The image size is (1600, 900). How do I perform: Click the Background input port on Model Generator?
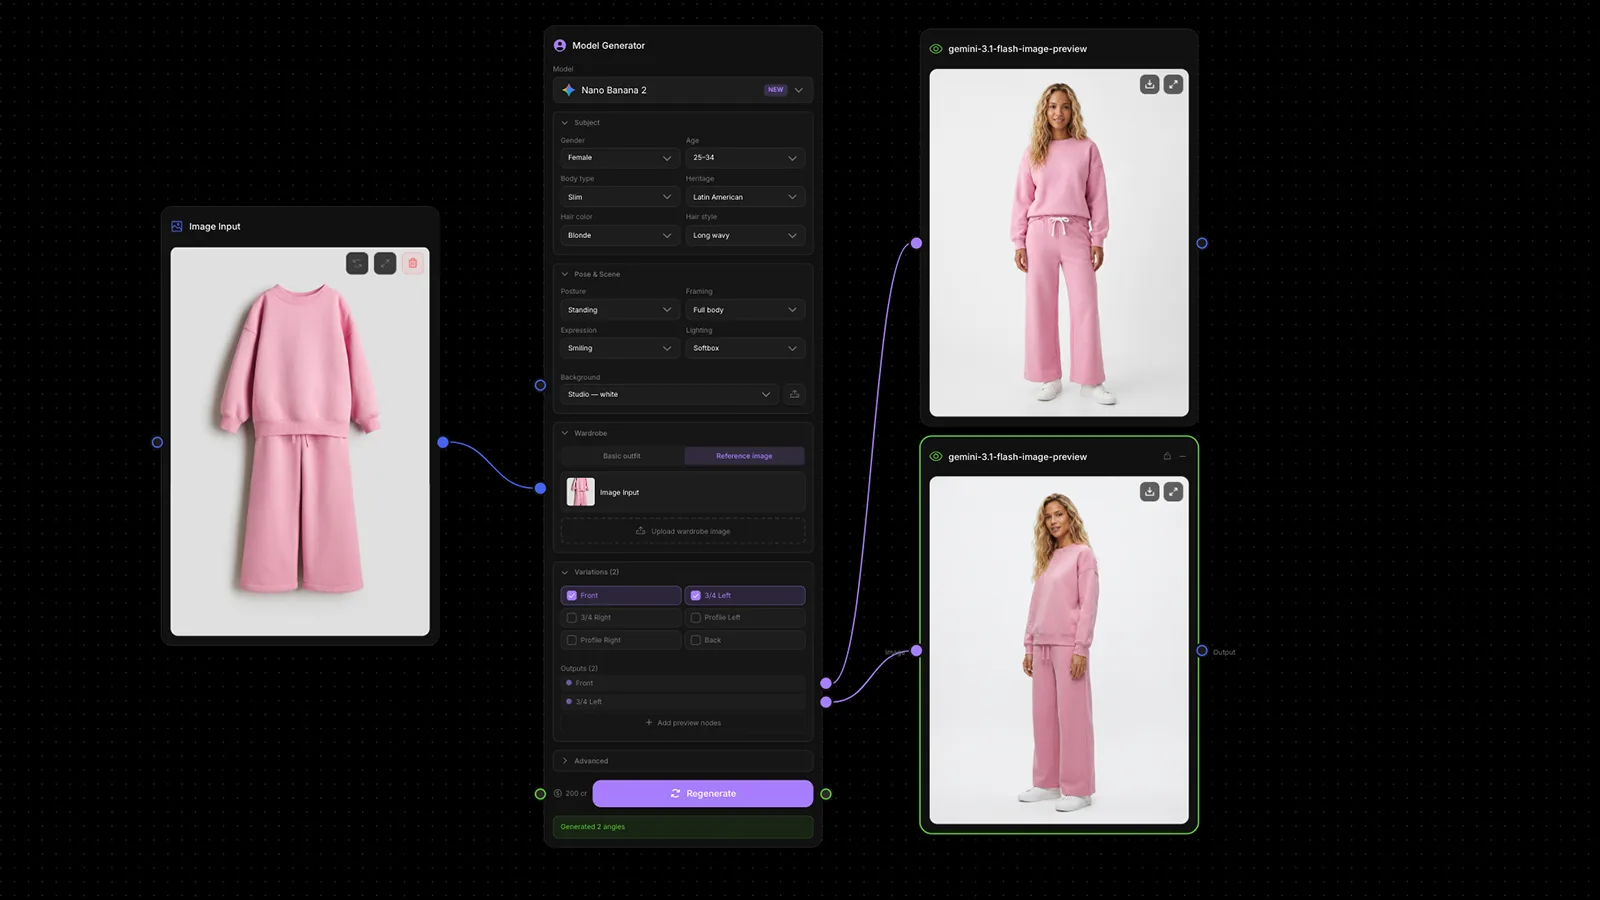pyautogui.click(x=540, y=385)
